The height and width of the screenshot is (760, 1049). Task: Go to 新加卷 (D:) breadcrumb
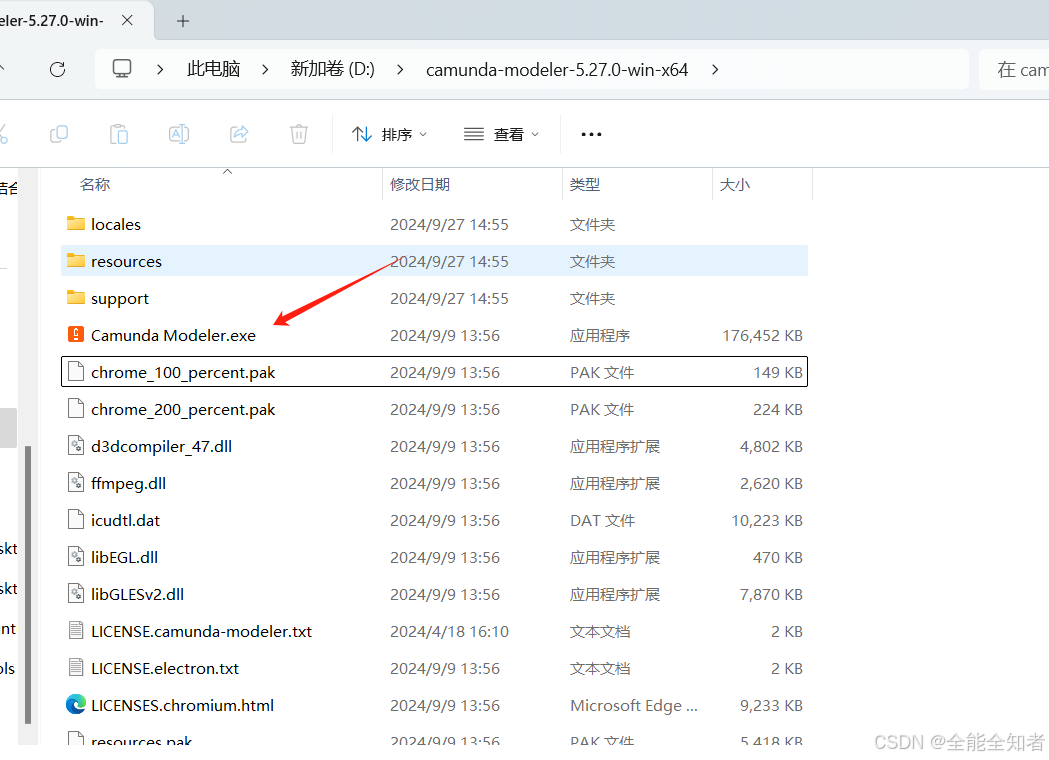(332, 69)
